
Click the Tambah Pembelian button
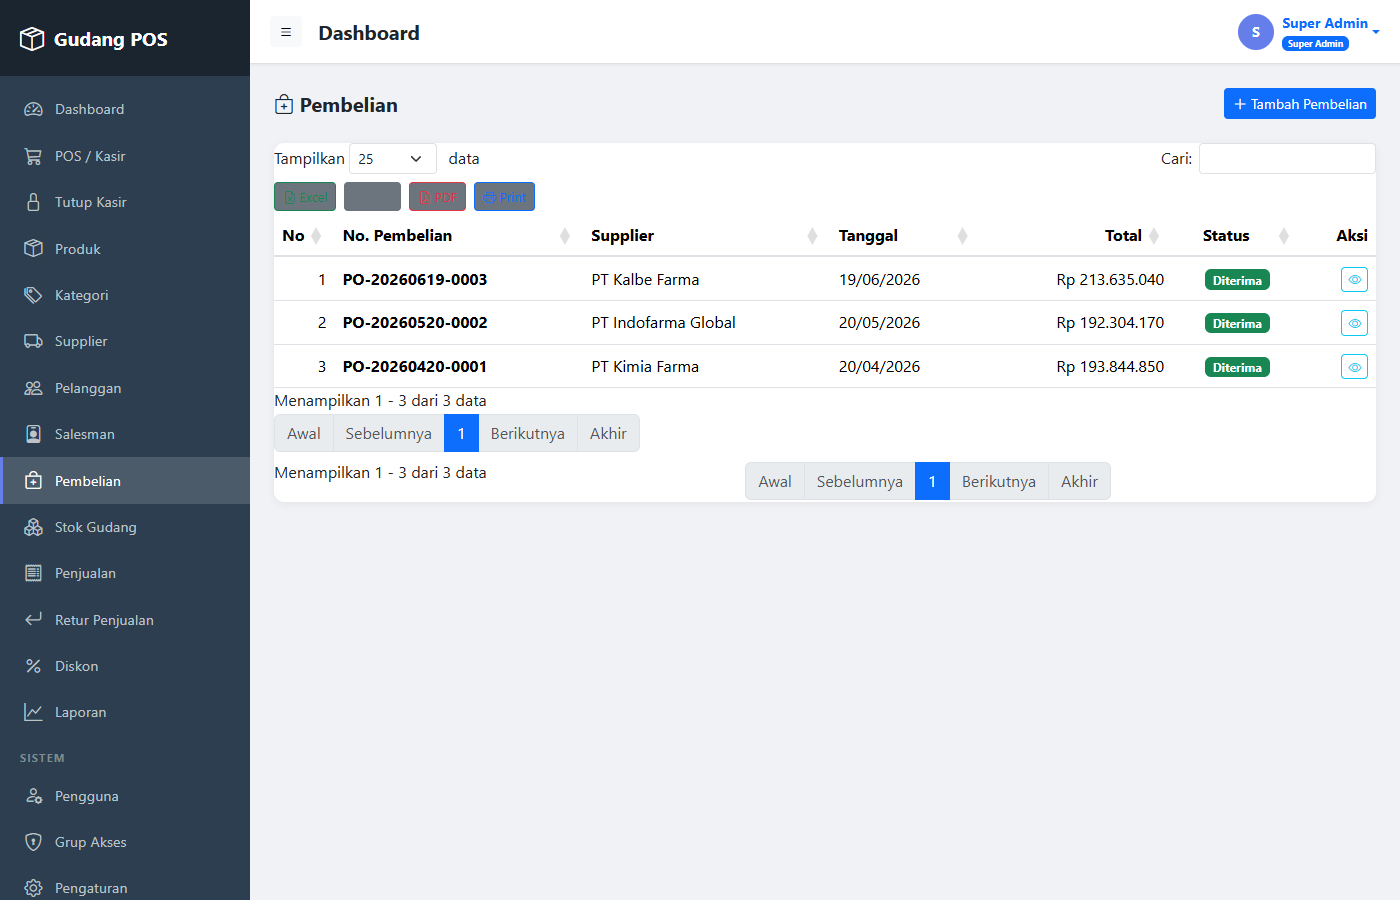coord(1300,104)
